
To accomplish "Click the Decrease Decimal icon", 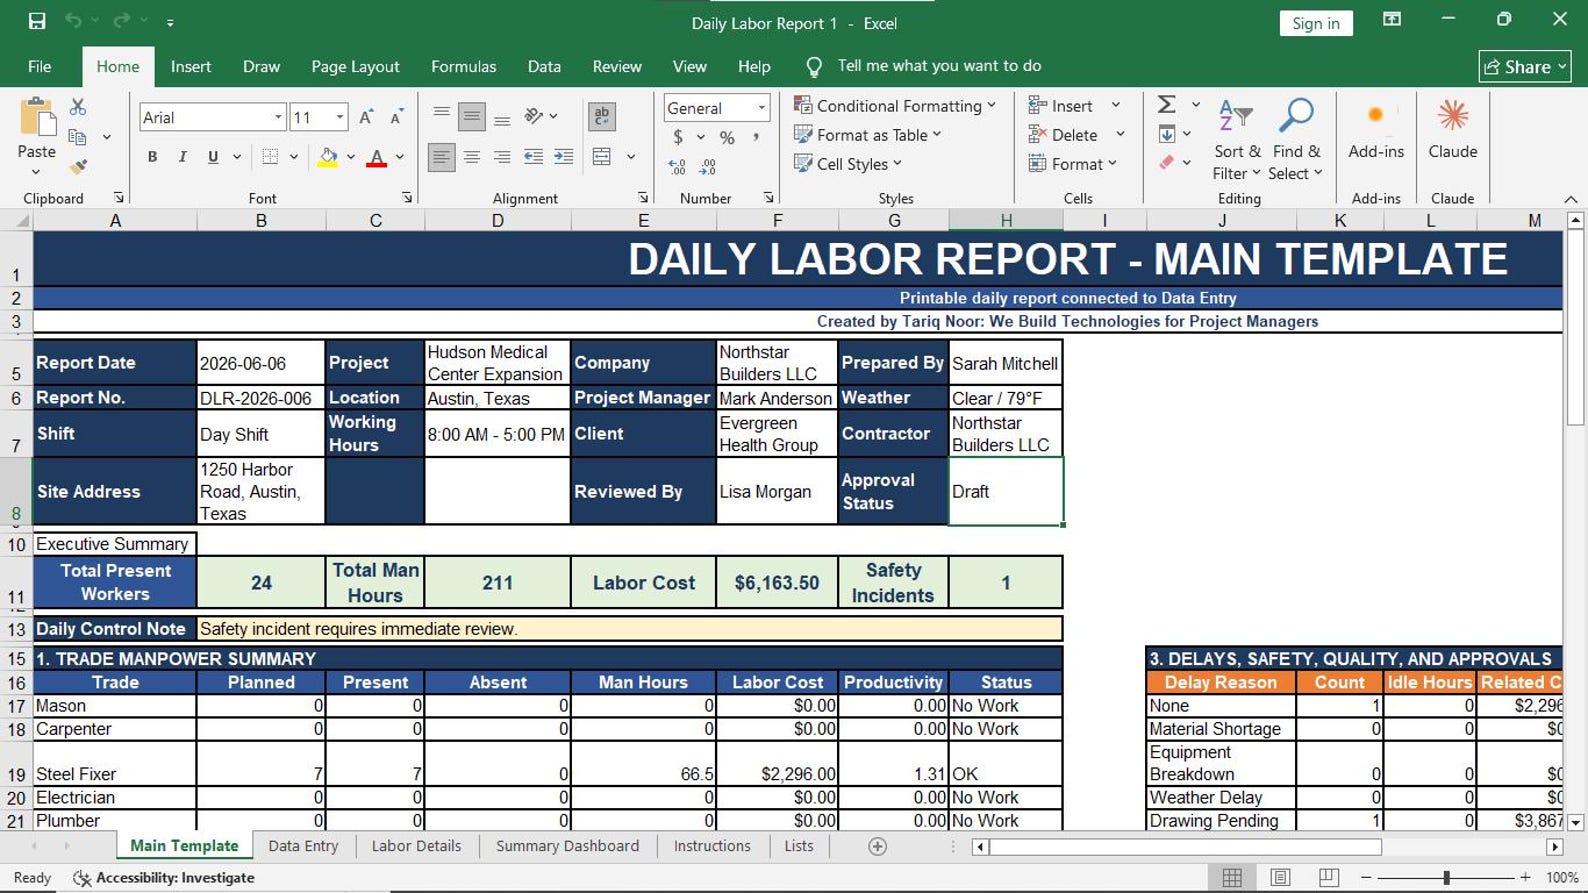I will pyautogui.click(x=708, y=167).
